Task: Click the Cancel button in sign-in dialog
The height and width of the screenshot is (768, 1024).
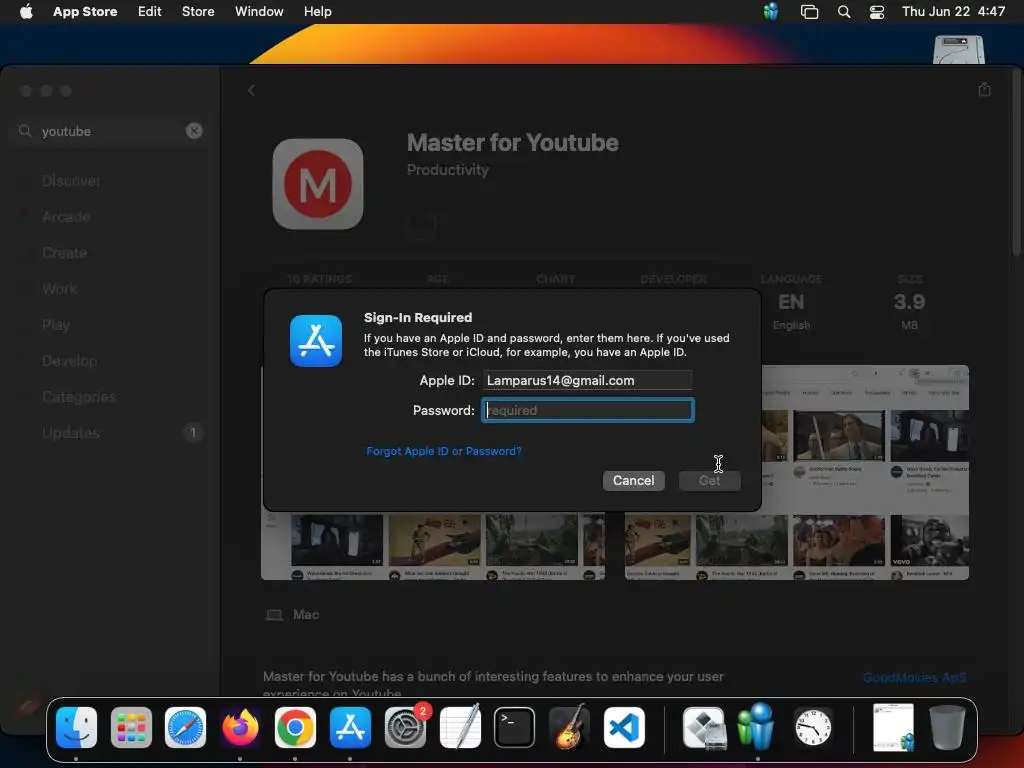Action: (633, 481)
